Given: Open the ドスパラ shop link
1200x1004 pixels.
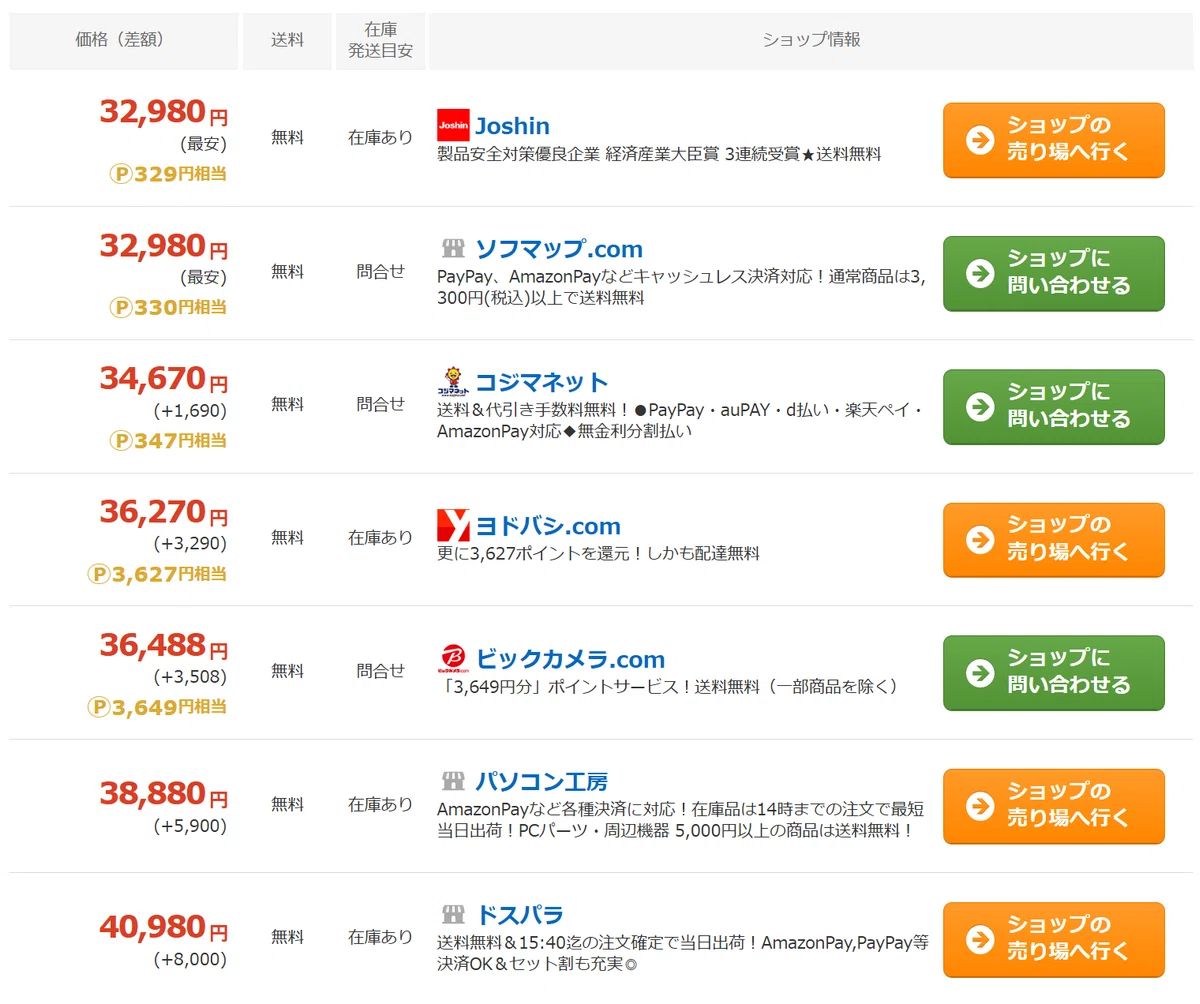Looking at the screenshot, I should tap(519, 914).
